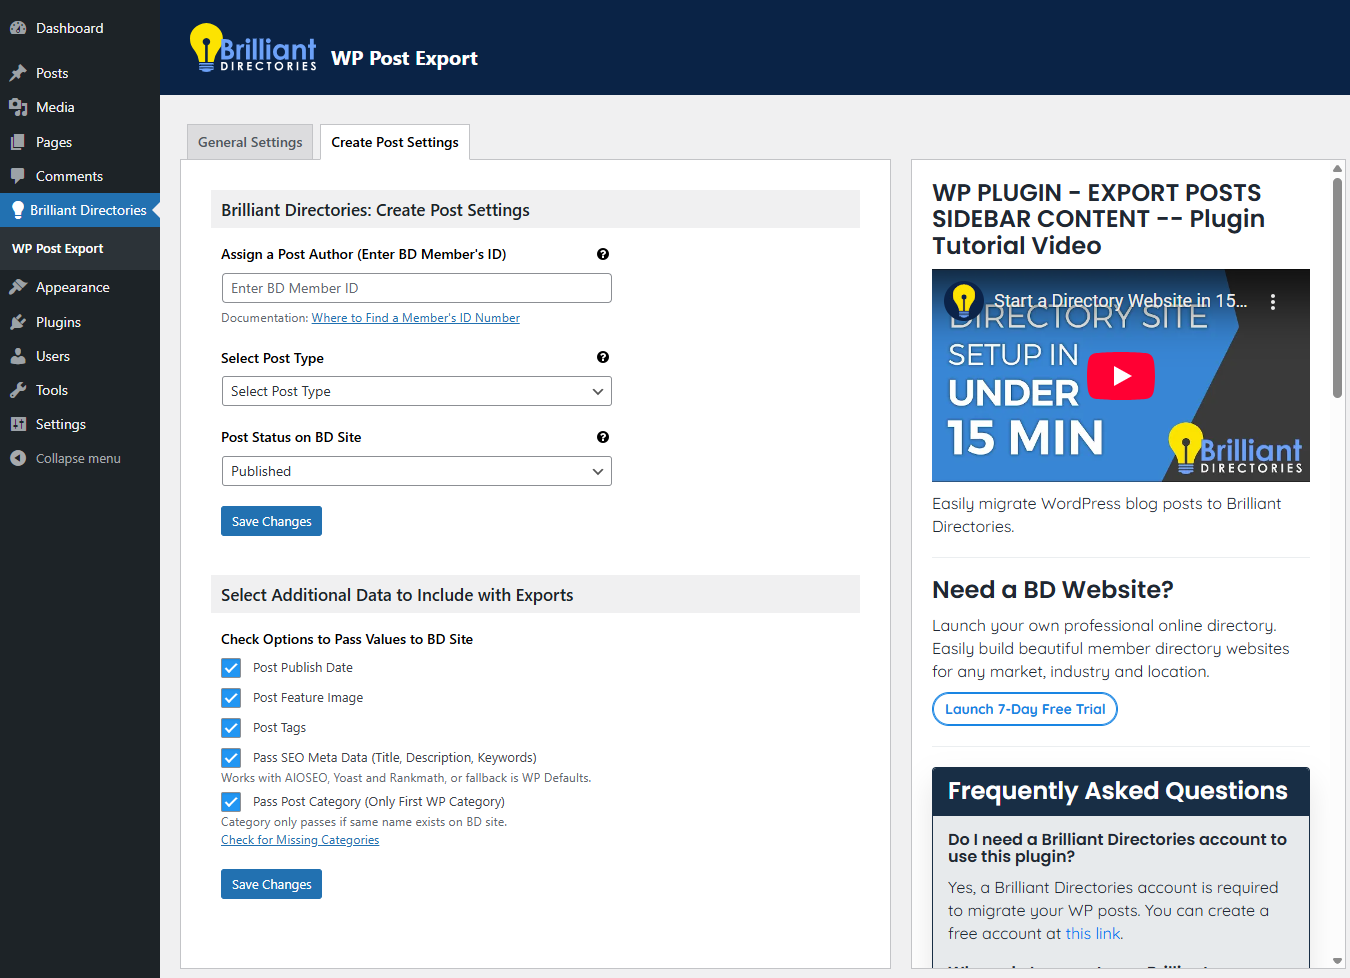The height and width of the screenshot is (978, 1350).
Task: Click the Posts pin icon
Action: (x=18, y=73)
